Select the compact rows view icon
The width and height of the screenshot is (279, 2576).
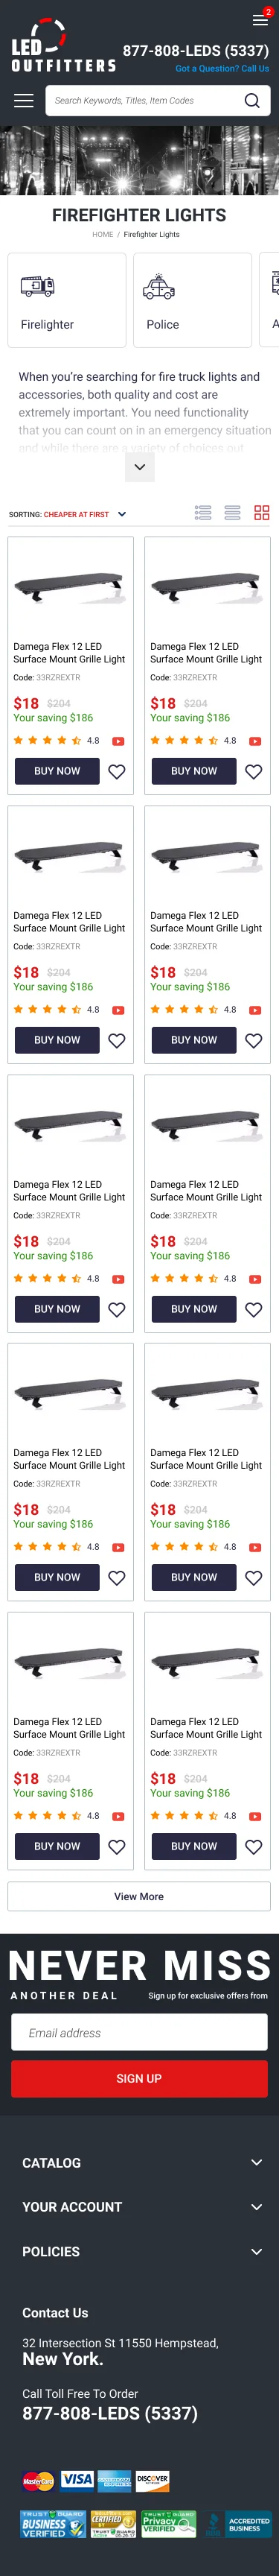coord(232,513)
